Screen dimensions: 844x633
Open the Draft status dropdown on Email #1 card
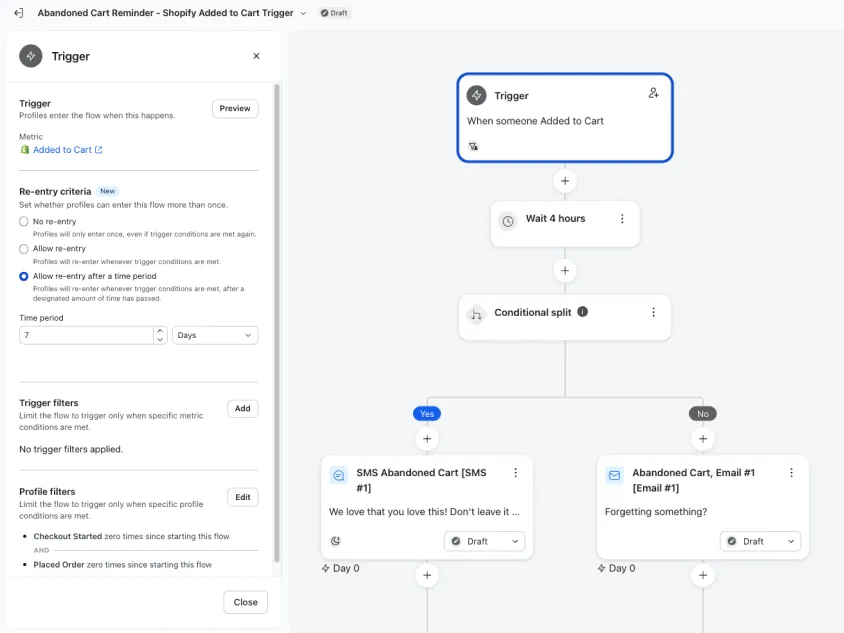pos(760,541)
